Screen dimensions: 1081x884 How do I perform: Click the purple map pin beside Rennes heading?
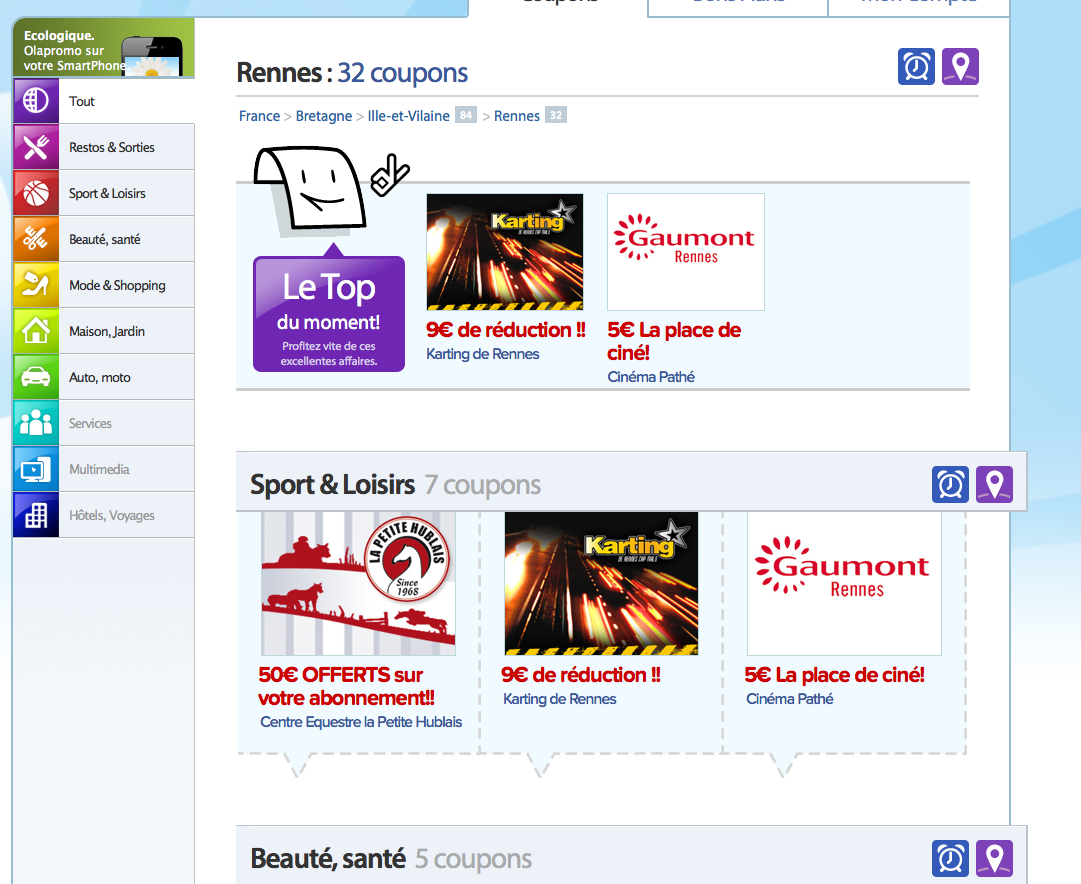960,67
